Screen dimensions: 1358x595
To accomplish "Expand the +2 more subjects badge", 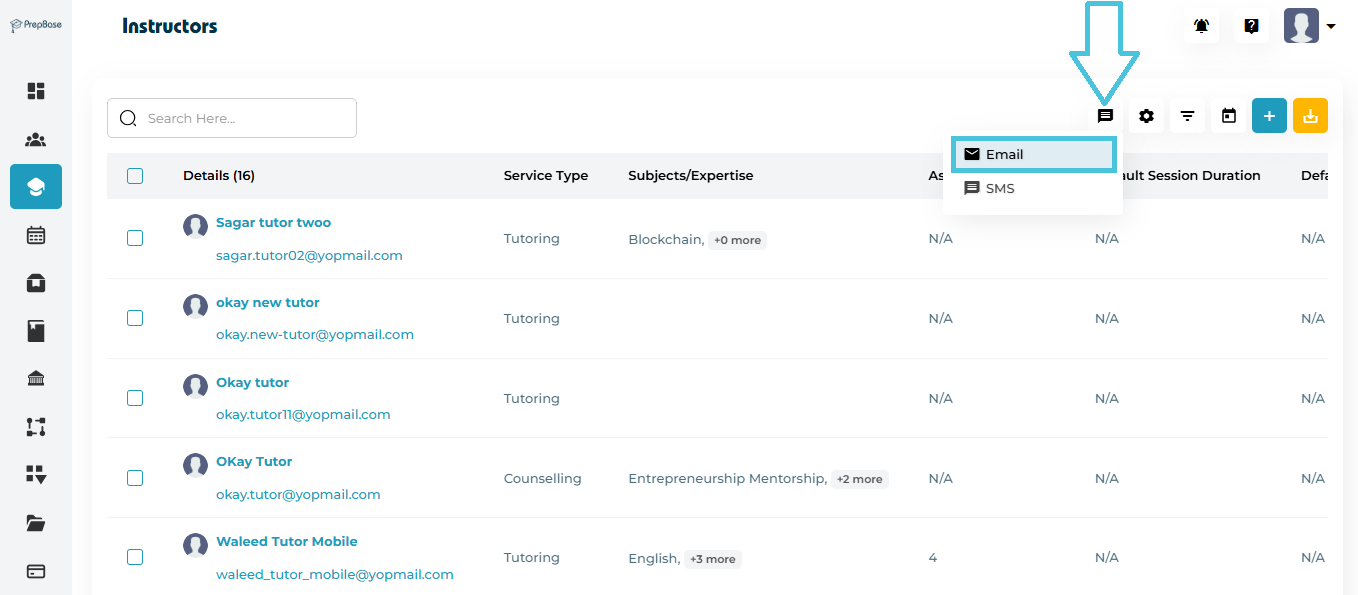I will point(859,479).
